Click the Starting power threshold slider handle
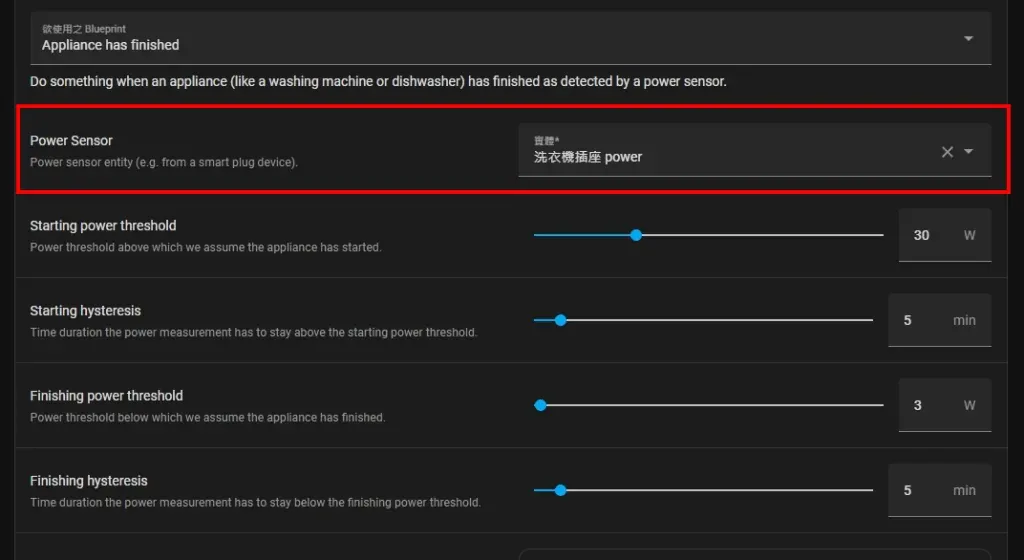Screen dimensions: 1024x560 636,235
